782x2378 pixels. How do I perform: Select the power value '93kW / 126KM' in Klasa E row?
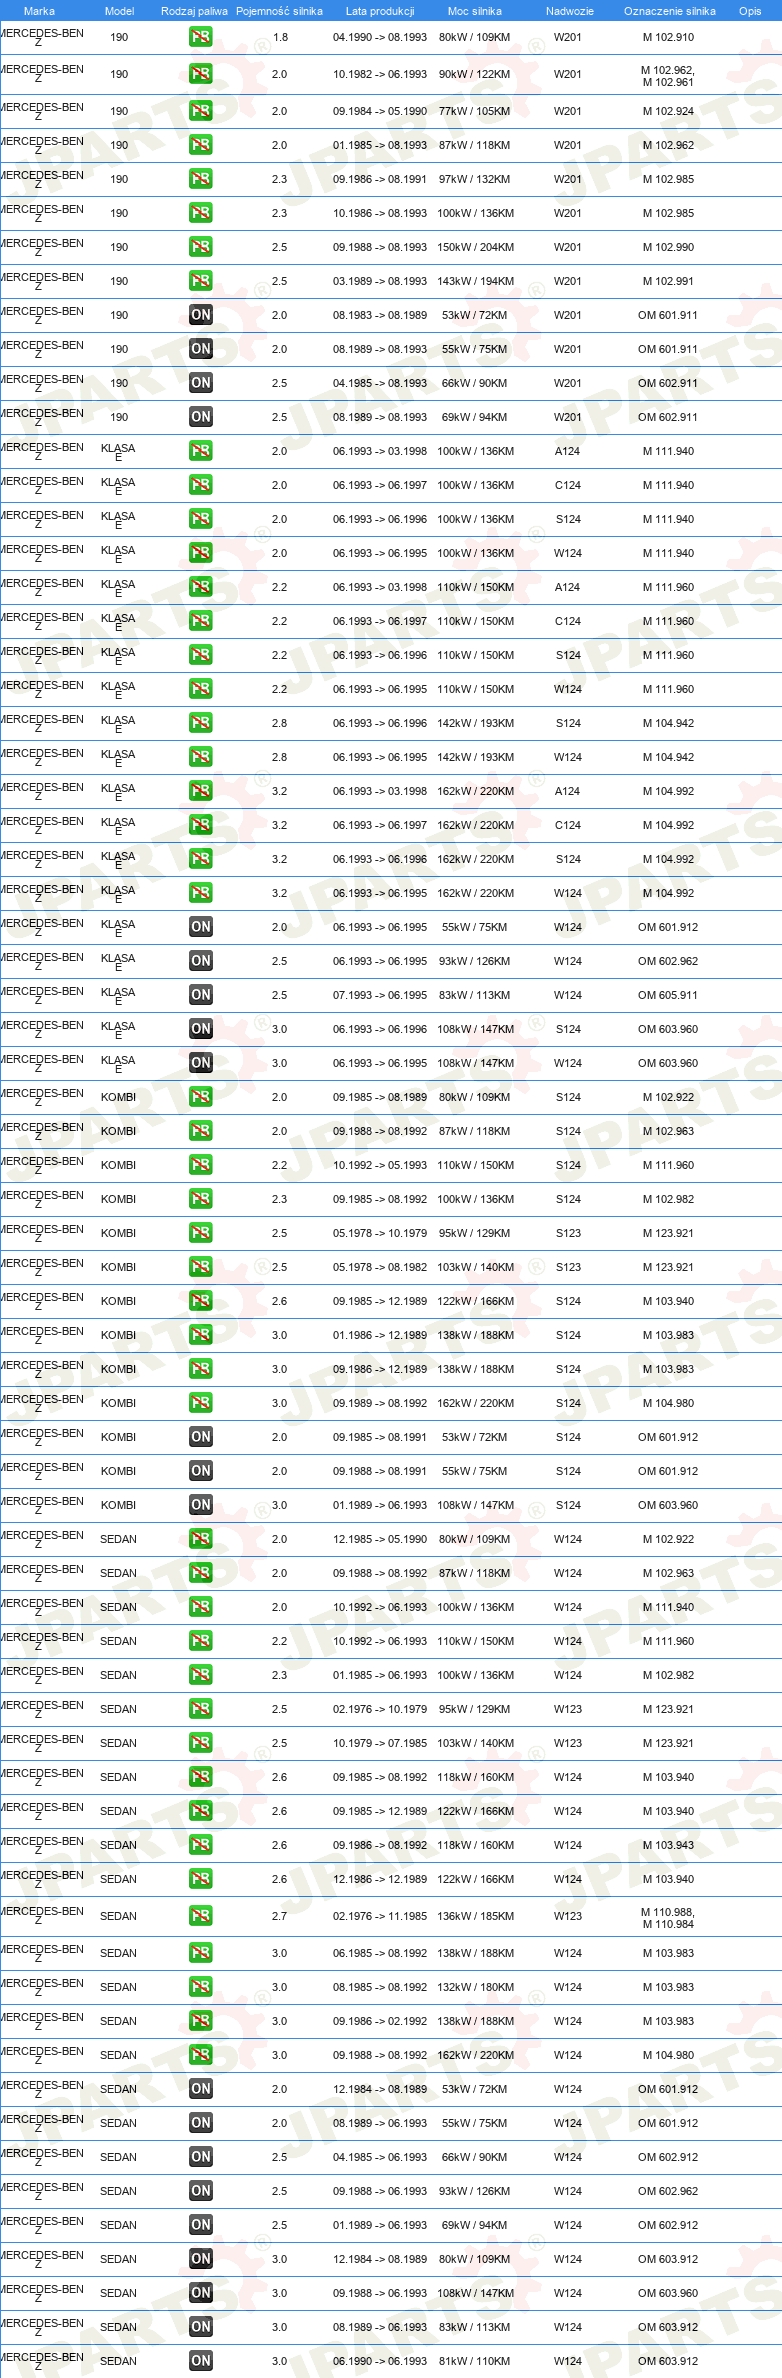(475, 961)
